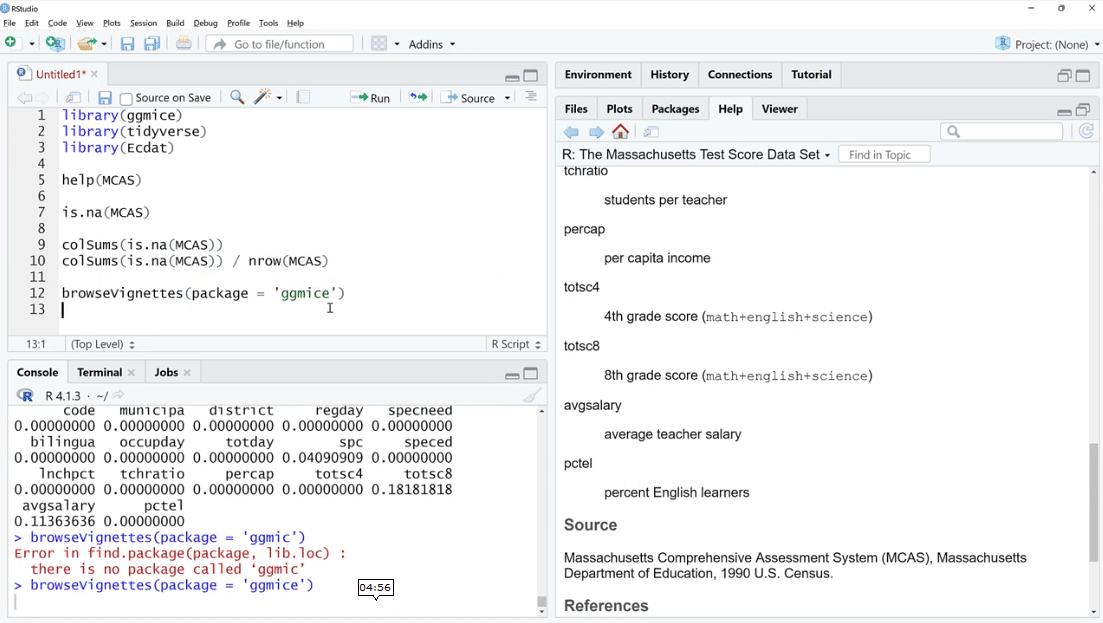Click the Help search field
The width and height of the screenshot is (1103, 623).
coord(1001,131)
